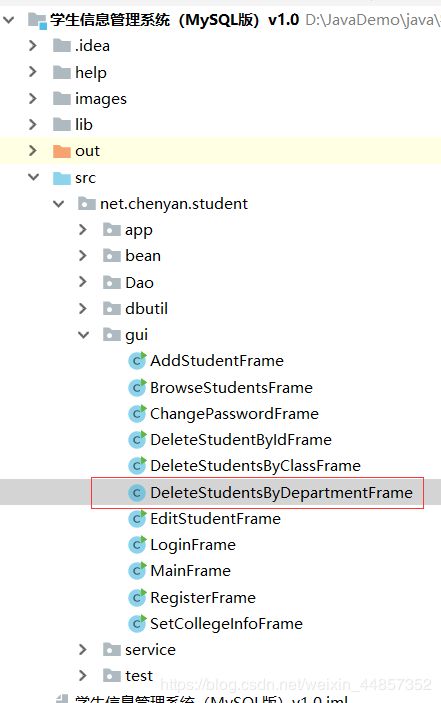Screen dimensions: 441x703
Task: Click the service package icon
Action: point(112,649)
